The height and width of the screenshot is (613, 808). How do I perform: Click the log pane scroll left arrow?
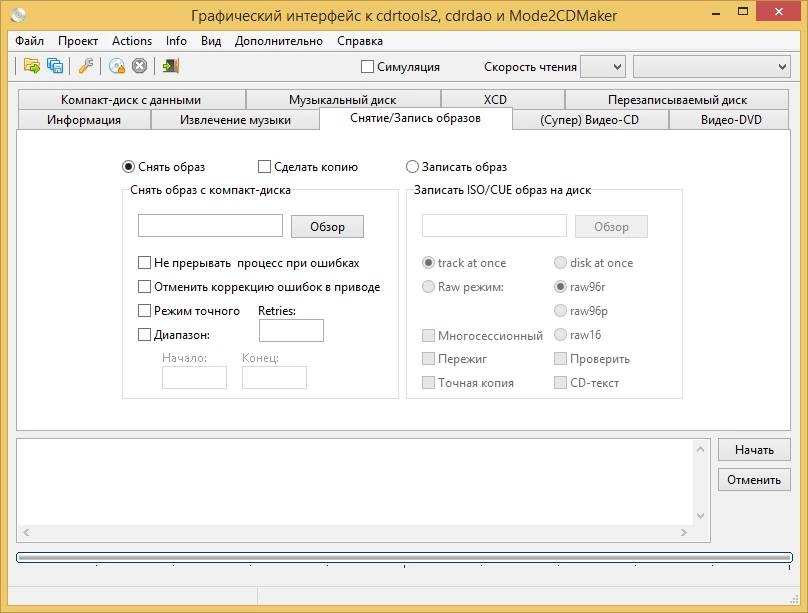click(x=26, y=532)
